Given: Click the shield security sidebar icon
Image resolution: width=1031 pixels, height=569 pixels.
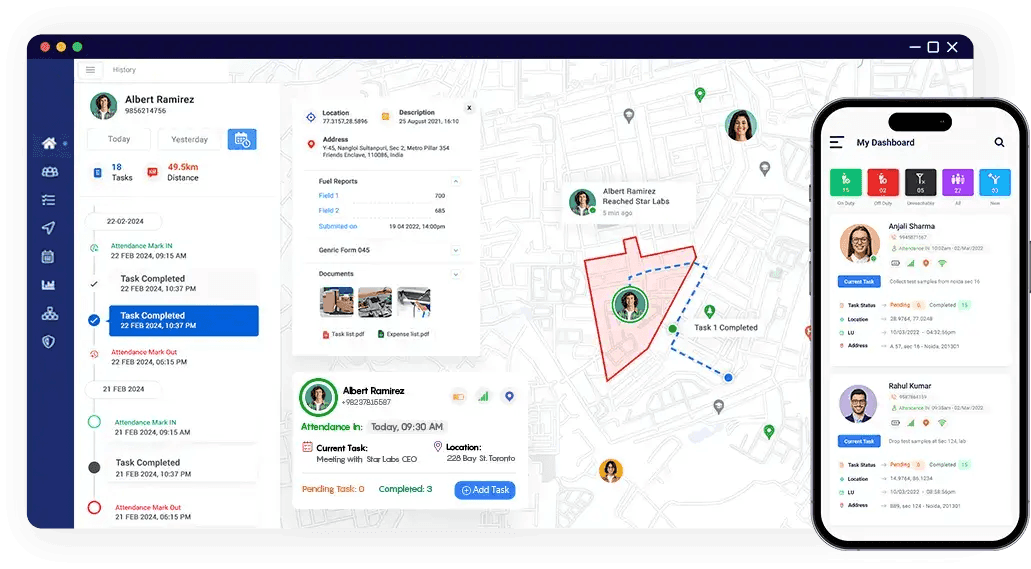Looking at the screenshot, I should [49, 342].
